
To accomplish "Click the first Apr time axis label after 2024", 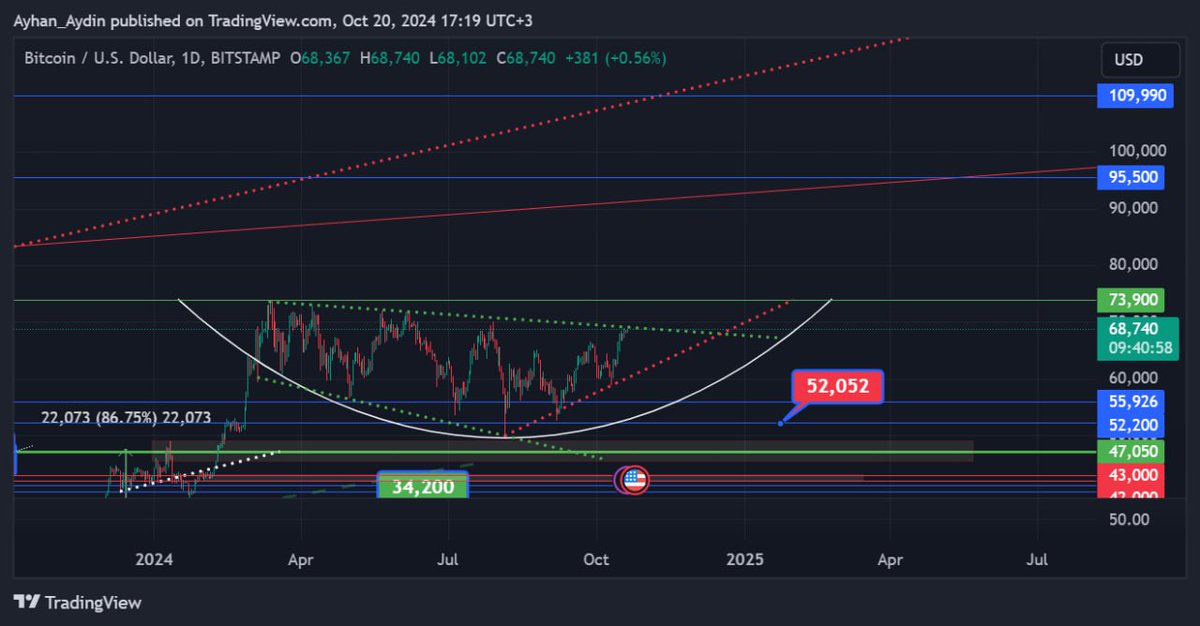I will coord(298,559).
